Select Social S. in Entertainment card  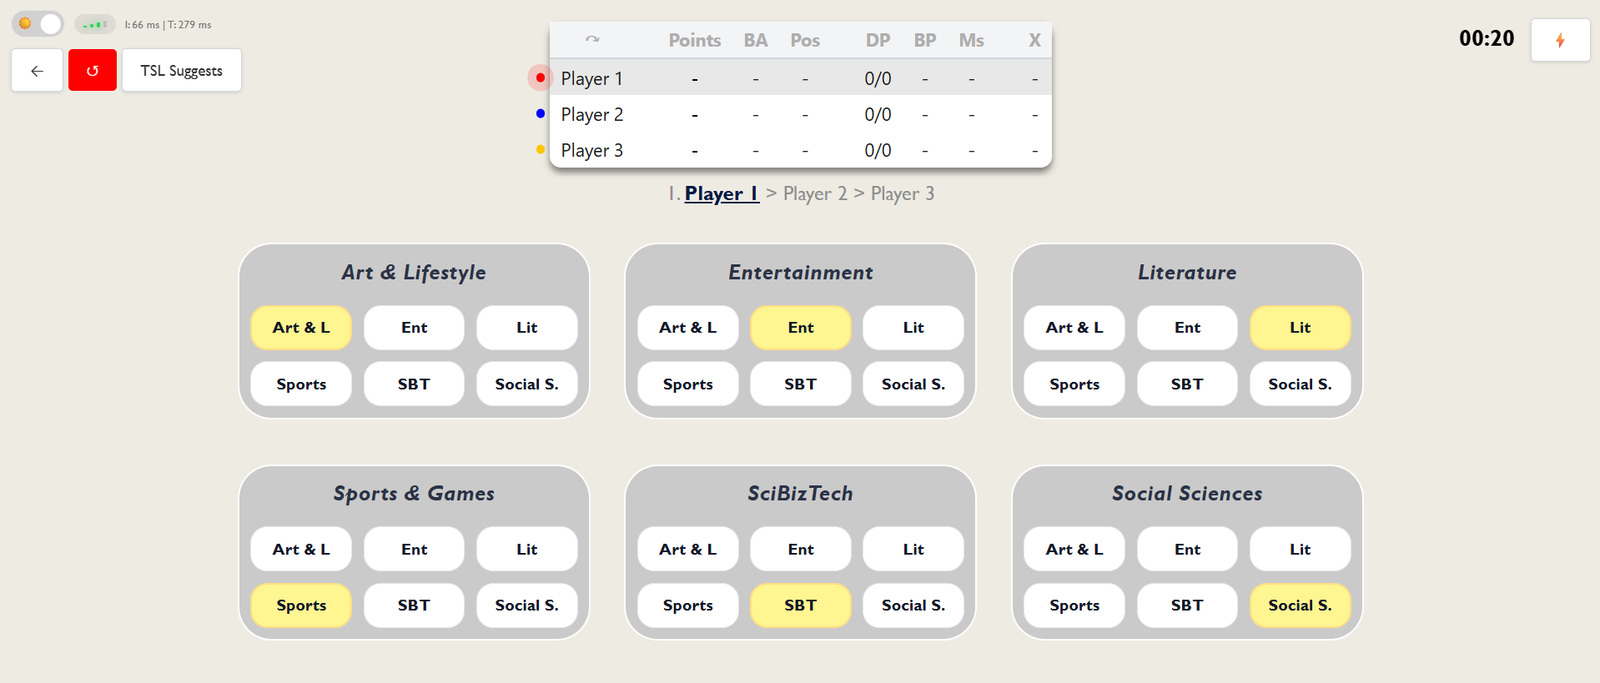click(x=914, y=384)
